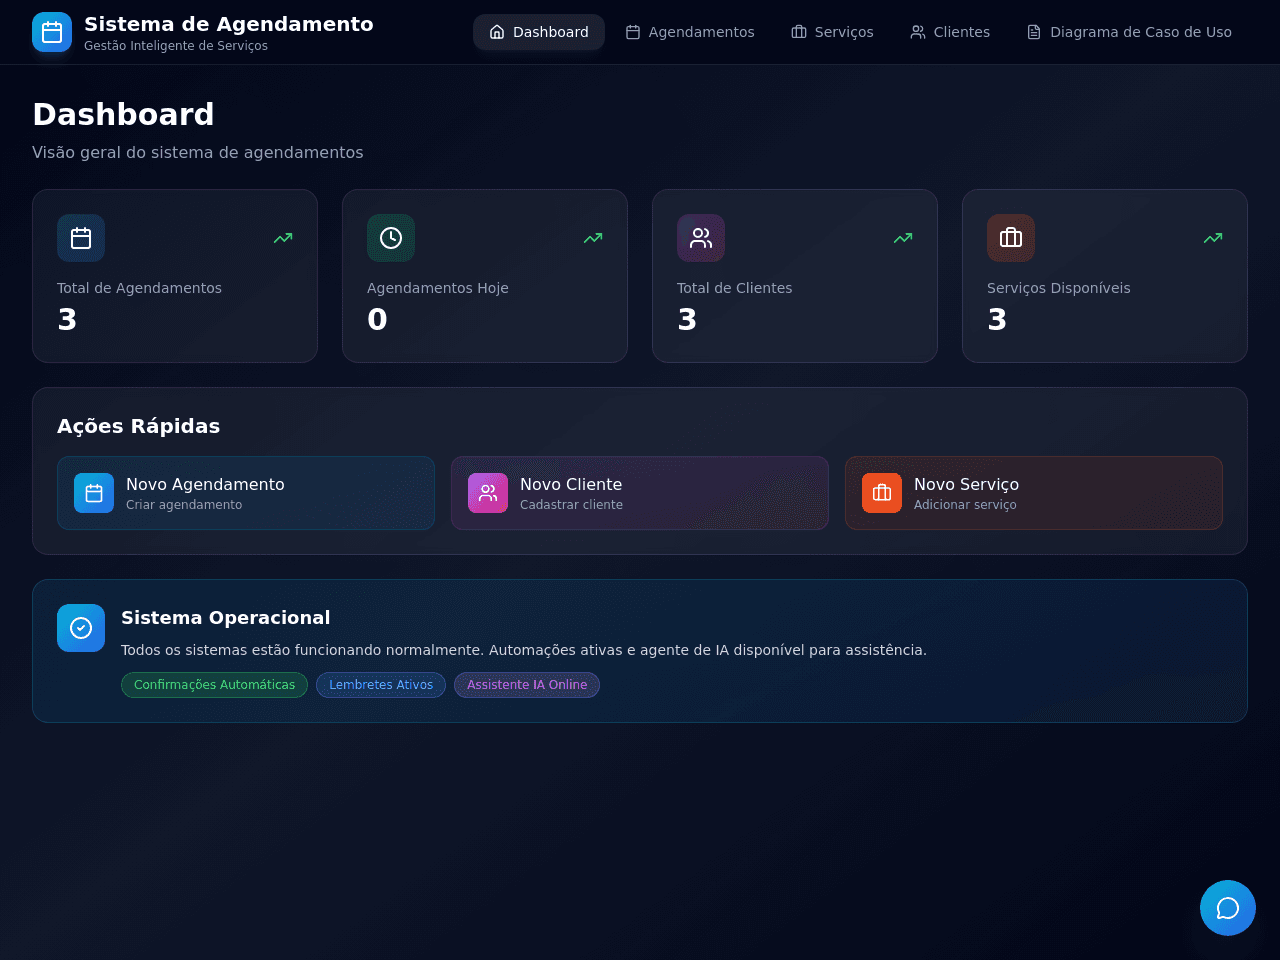Open the Clientes tab

(950, 32)
